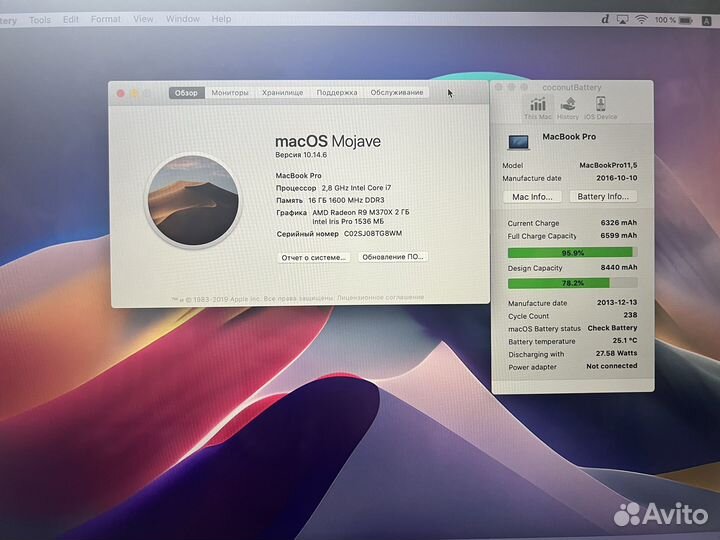
Task: Click the 78.2% design capacity bar
Action: 573,283
